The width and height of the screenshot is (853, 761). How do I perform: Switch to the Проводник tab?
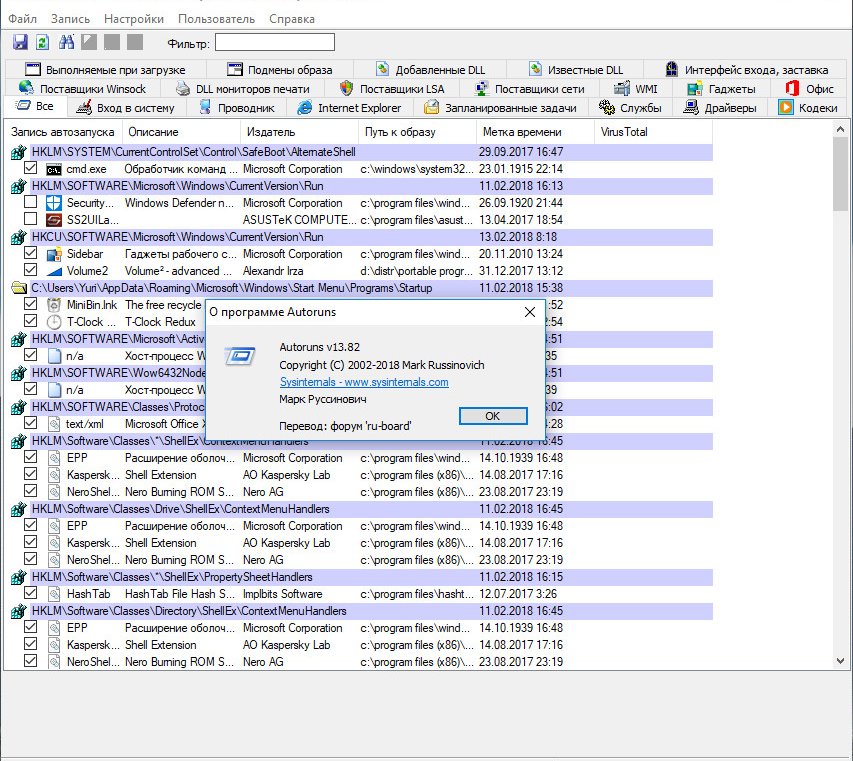238,108
